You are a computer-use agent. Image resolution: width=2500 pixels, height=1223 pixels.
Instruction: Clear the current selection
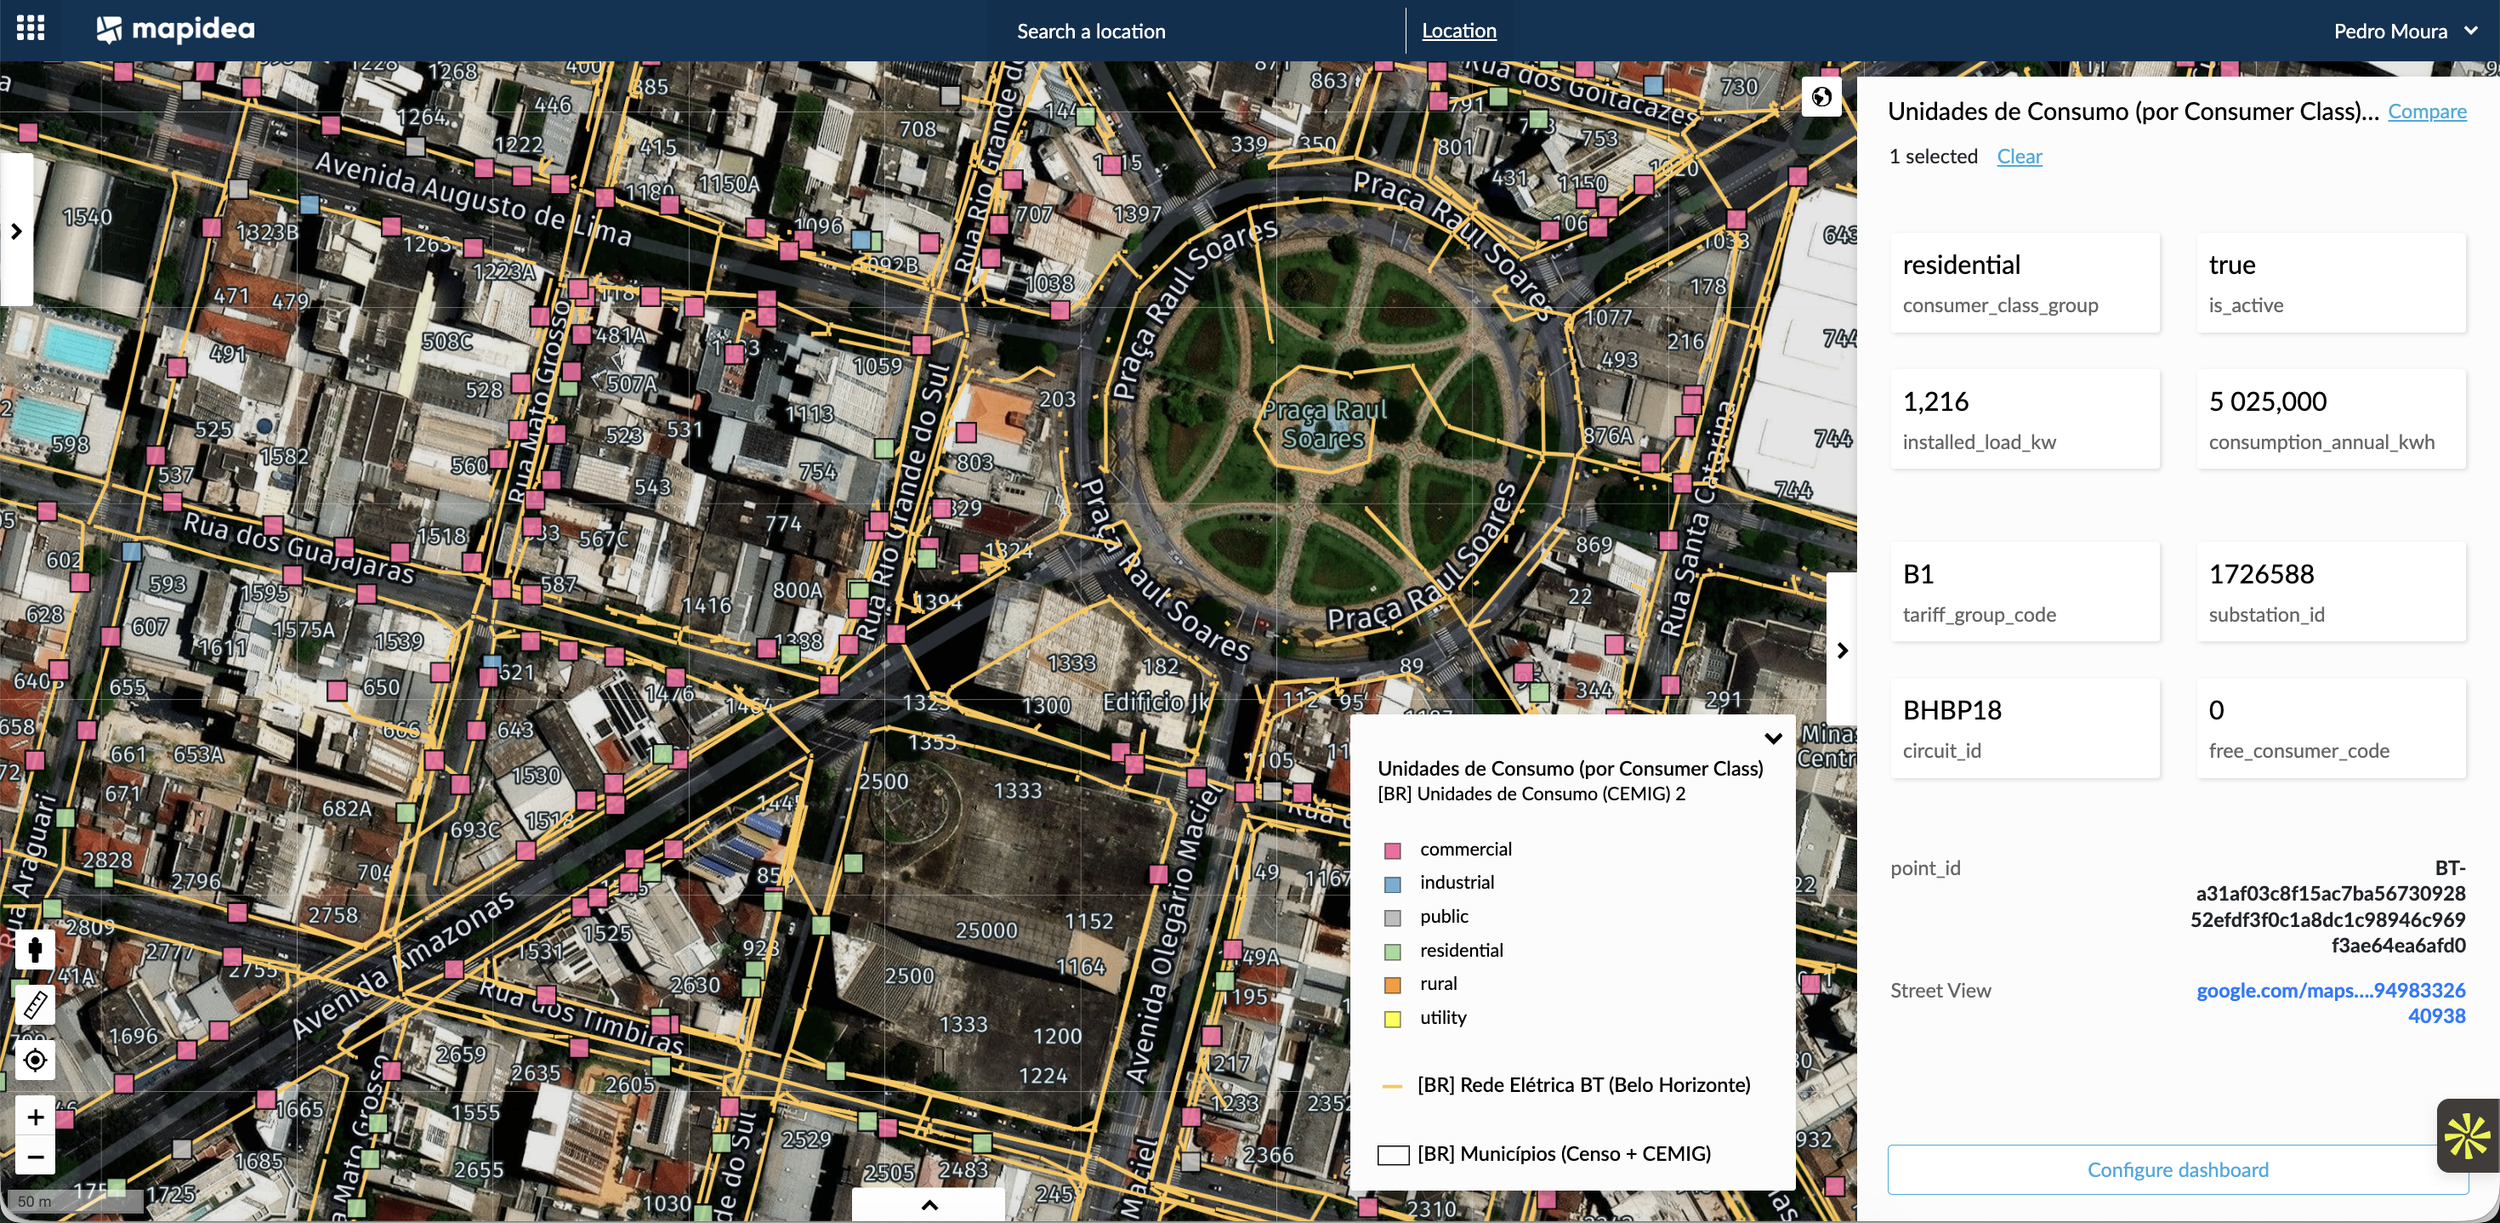click(2019, 156)
